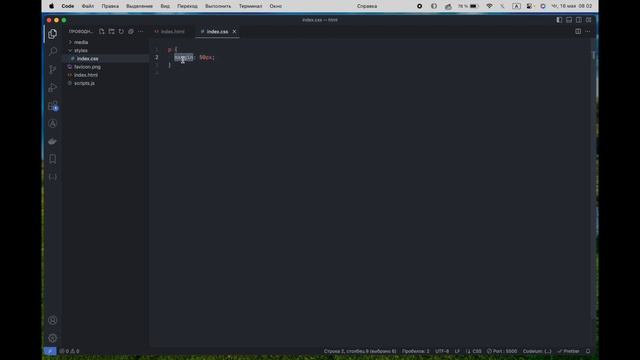Open the Переход menu
The height and width of the screenshot is (360, 640).
coord(187,6)
